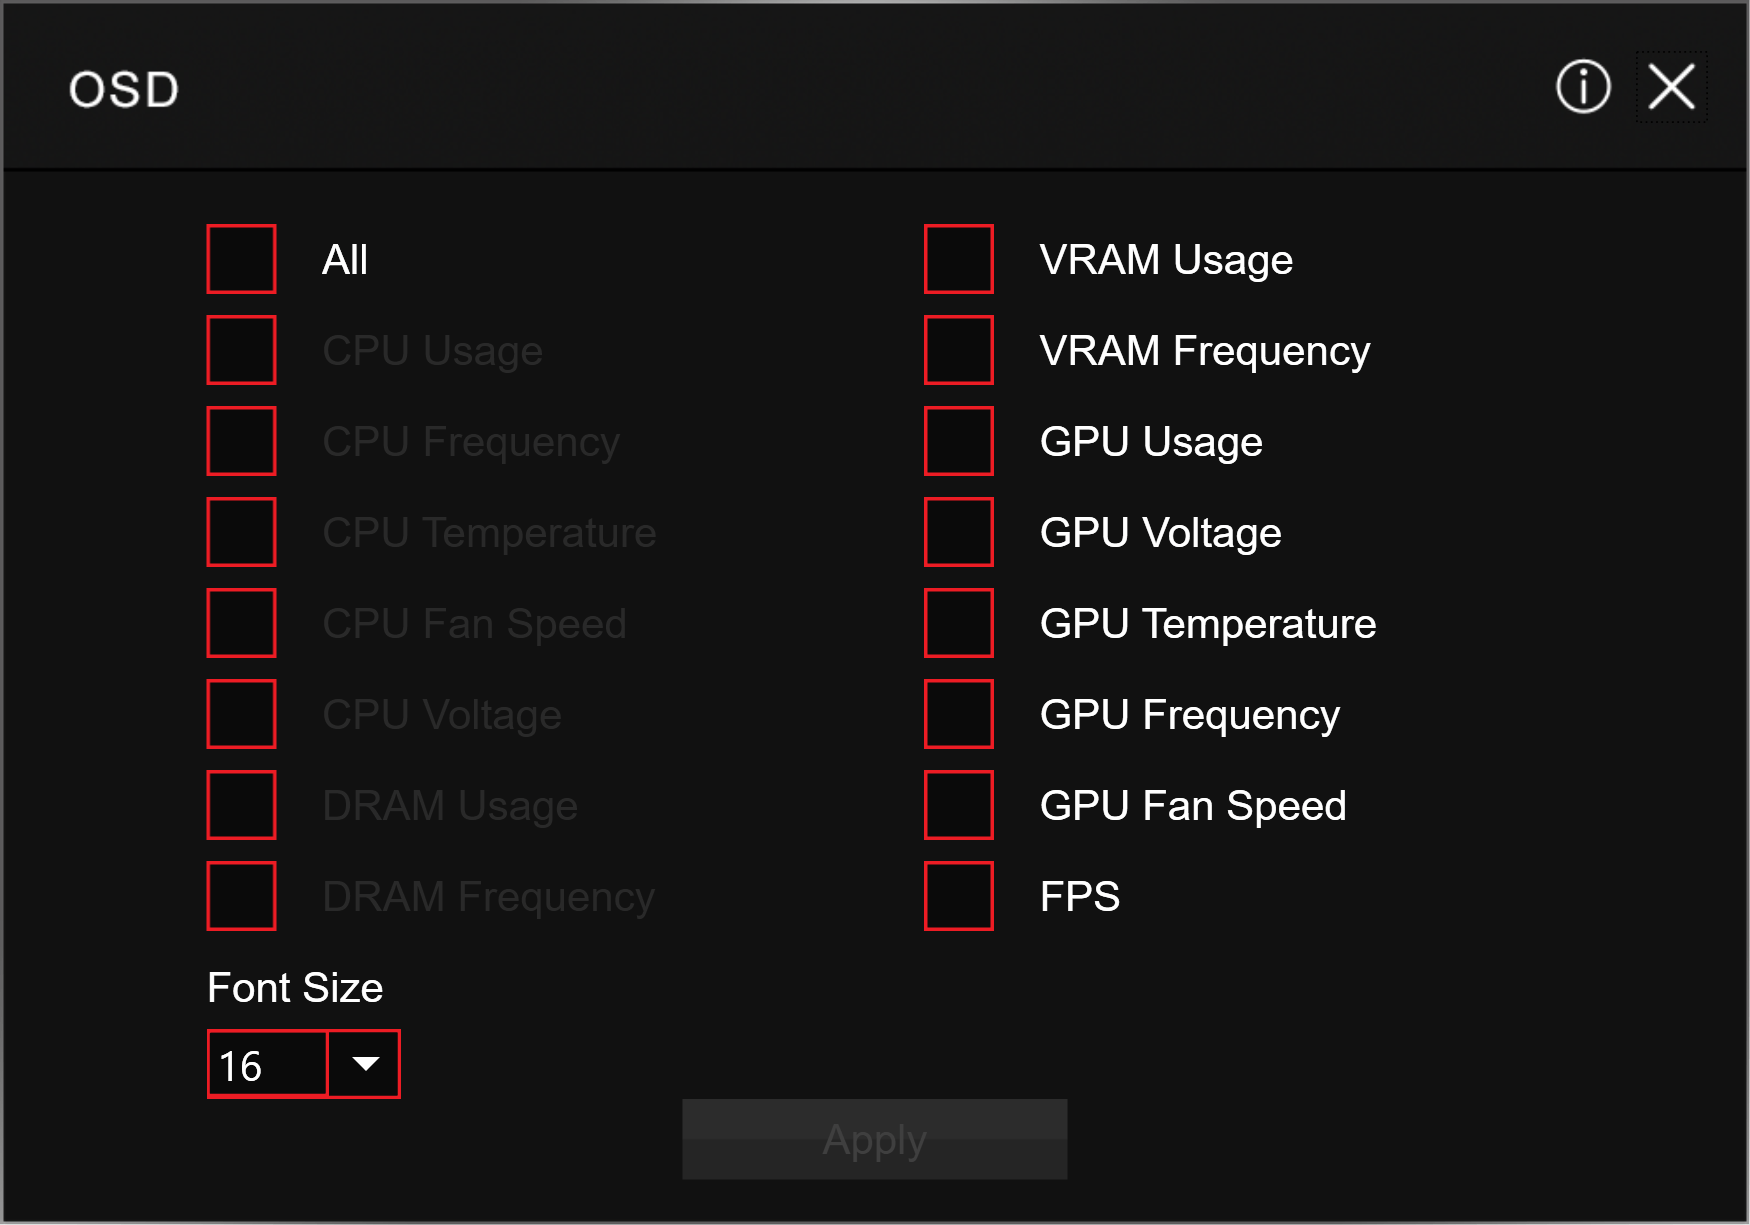Toggle GPU Fan Speed checkbox
This screenshot has height=1225, width=1750.
(958, 805)
